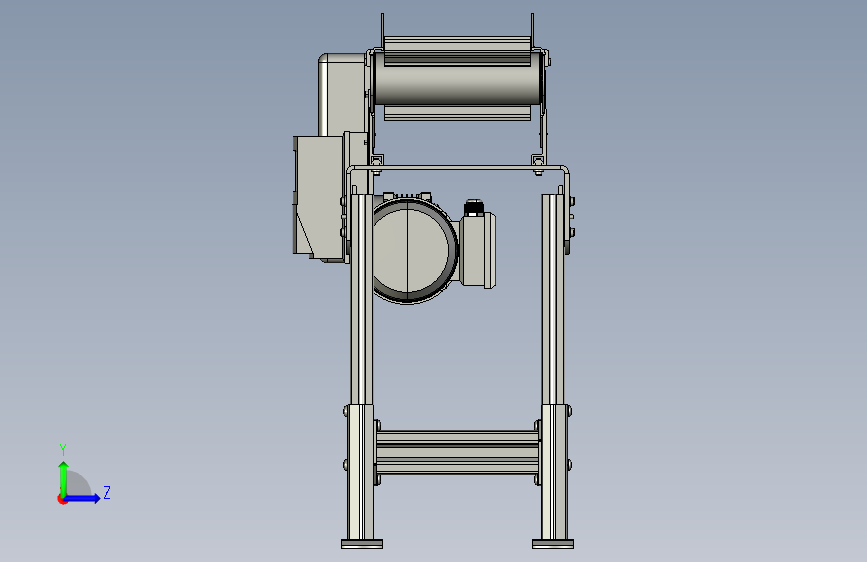Image resolution: width=867 pixels, height=562 pixels.
Task: Select the black cable gland on the terminal box
Action: coord(473,207)
